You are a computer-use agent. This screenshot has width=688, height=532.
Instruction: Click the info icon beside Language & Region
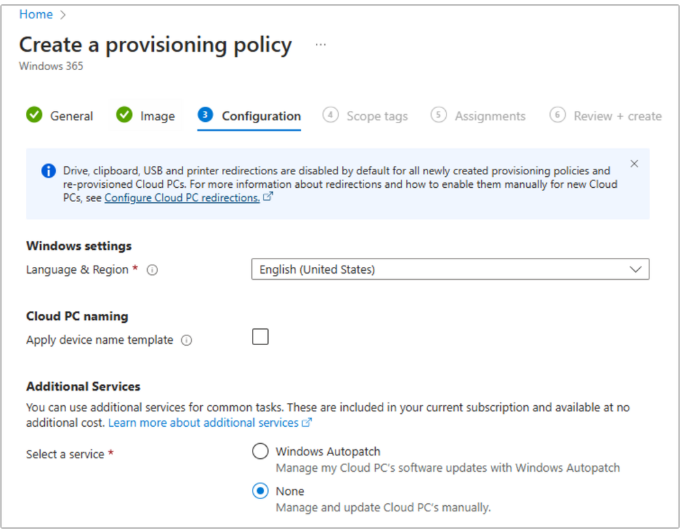[x=153, y=270]
